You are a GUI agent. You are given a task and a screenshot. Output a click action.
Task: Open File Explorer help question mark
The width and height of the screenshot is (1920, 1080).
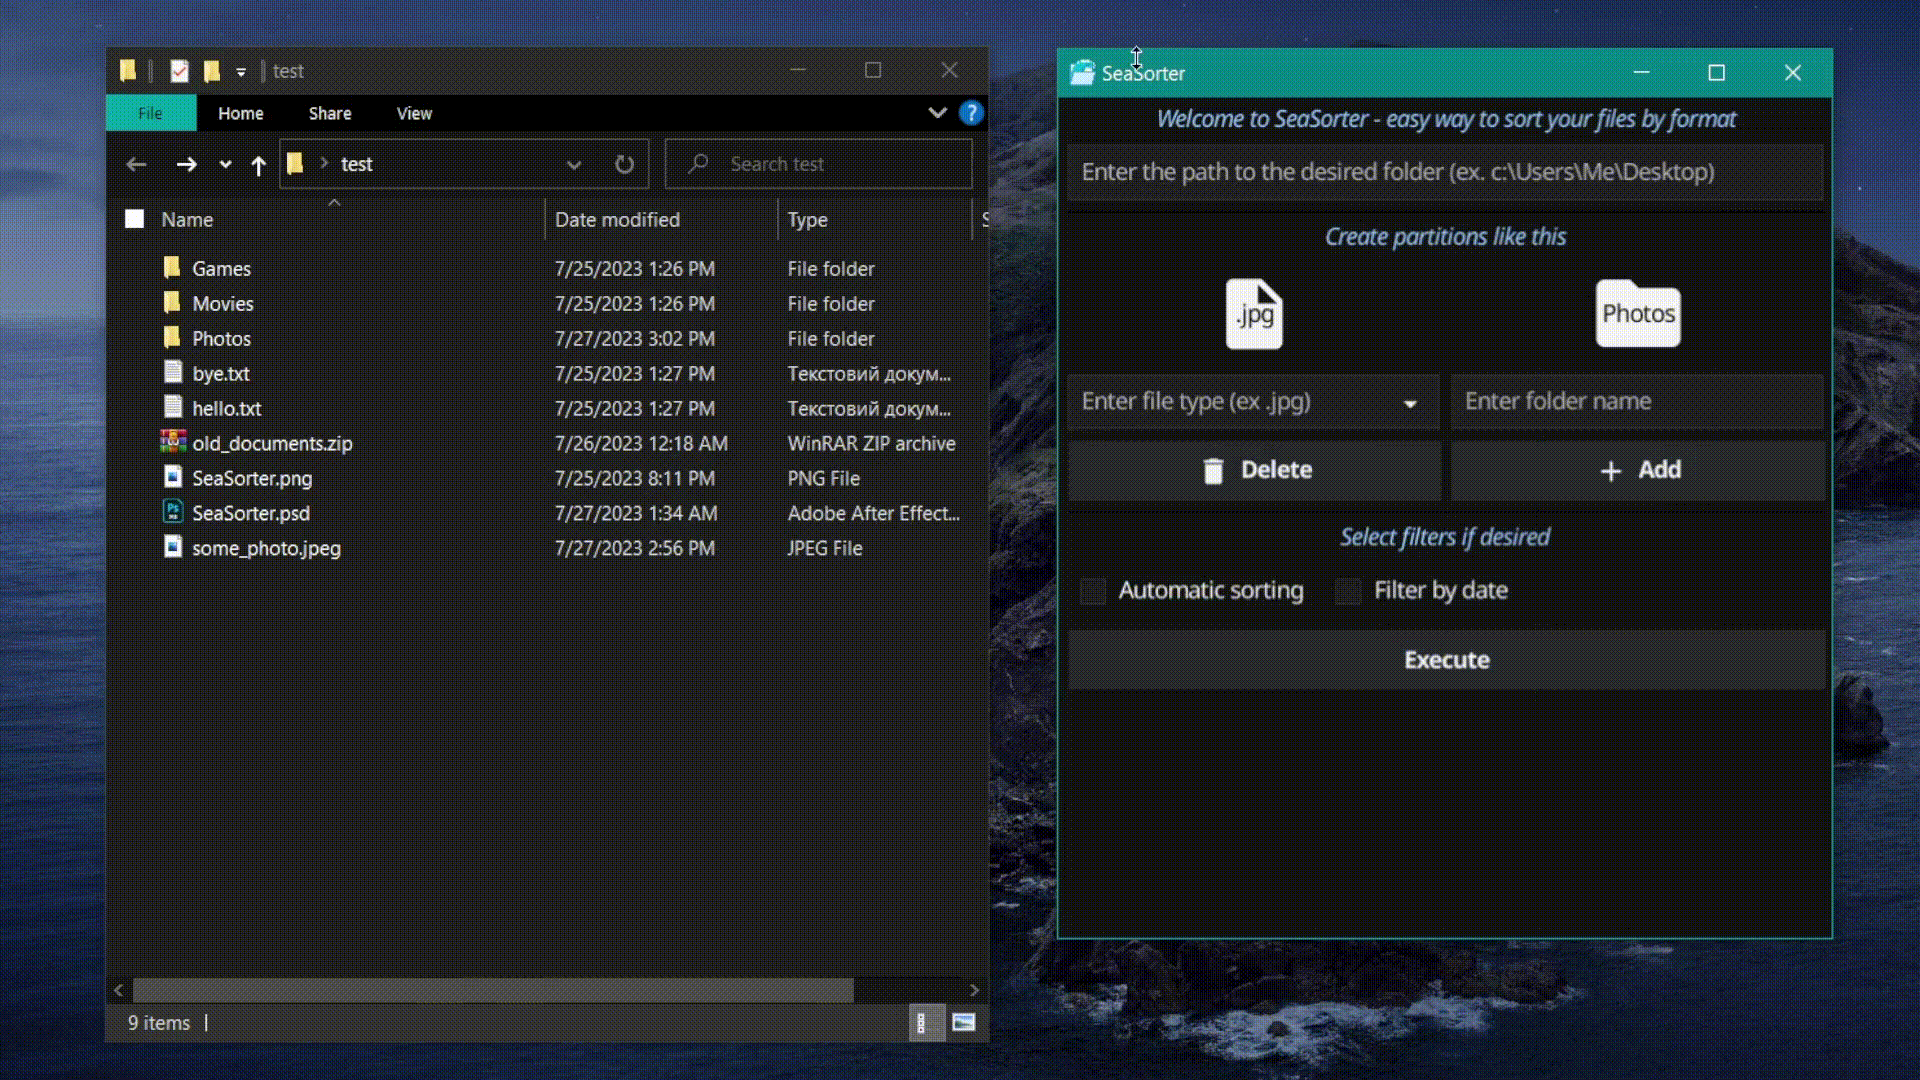point(971,113)
